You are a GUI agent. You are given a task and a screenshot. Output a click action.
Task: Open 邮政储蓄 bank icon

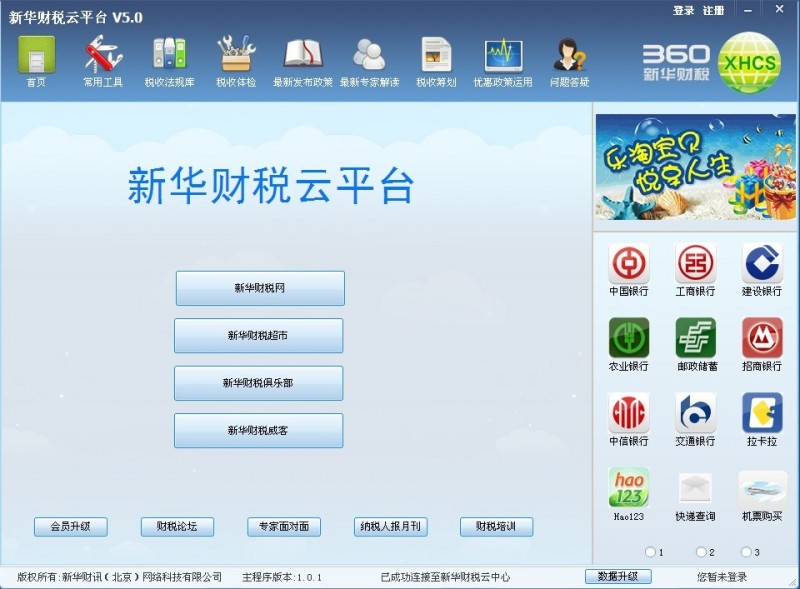click(x=695, y=337)
